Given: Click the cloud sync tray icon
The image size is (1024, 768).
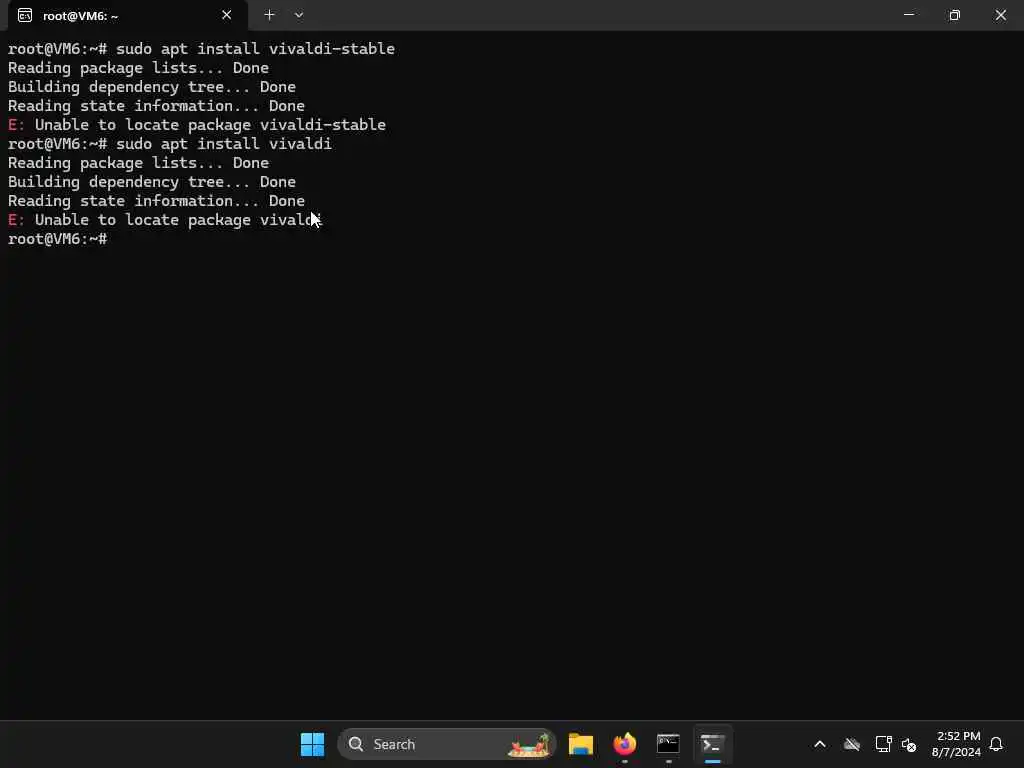Looking at the screenshot, I should pos(852,744).
